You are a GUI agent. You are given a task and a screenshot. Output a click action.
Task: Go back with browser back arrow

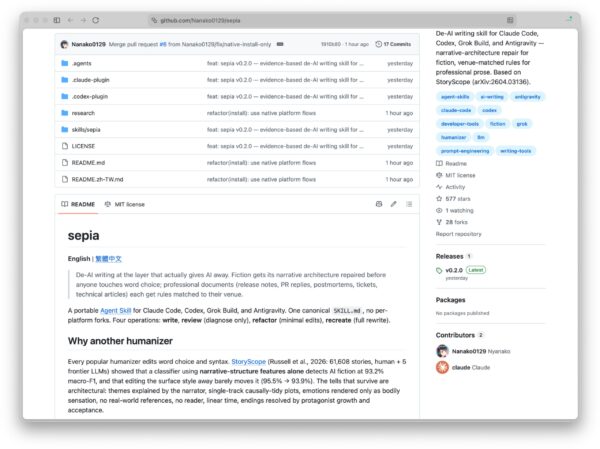pos(70,20)
